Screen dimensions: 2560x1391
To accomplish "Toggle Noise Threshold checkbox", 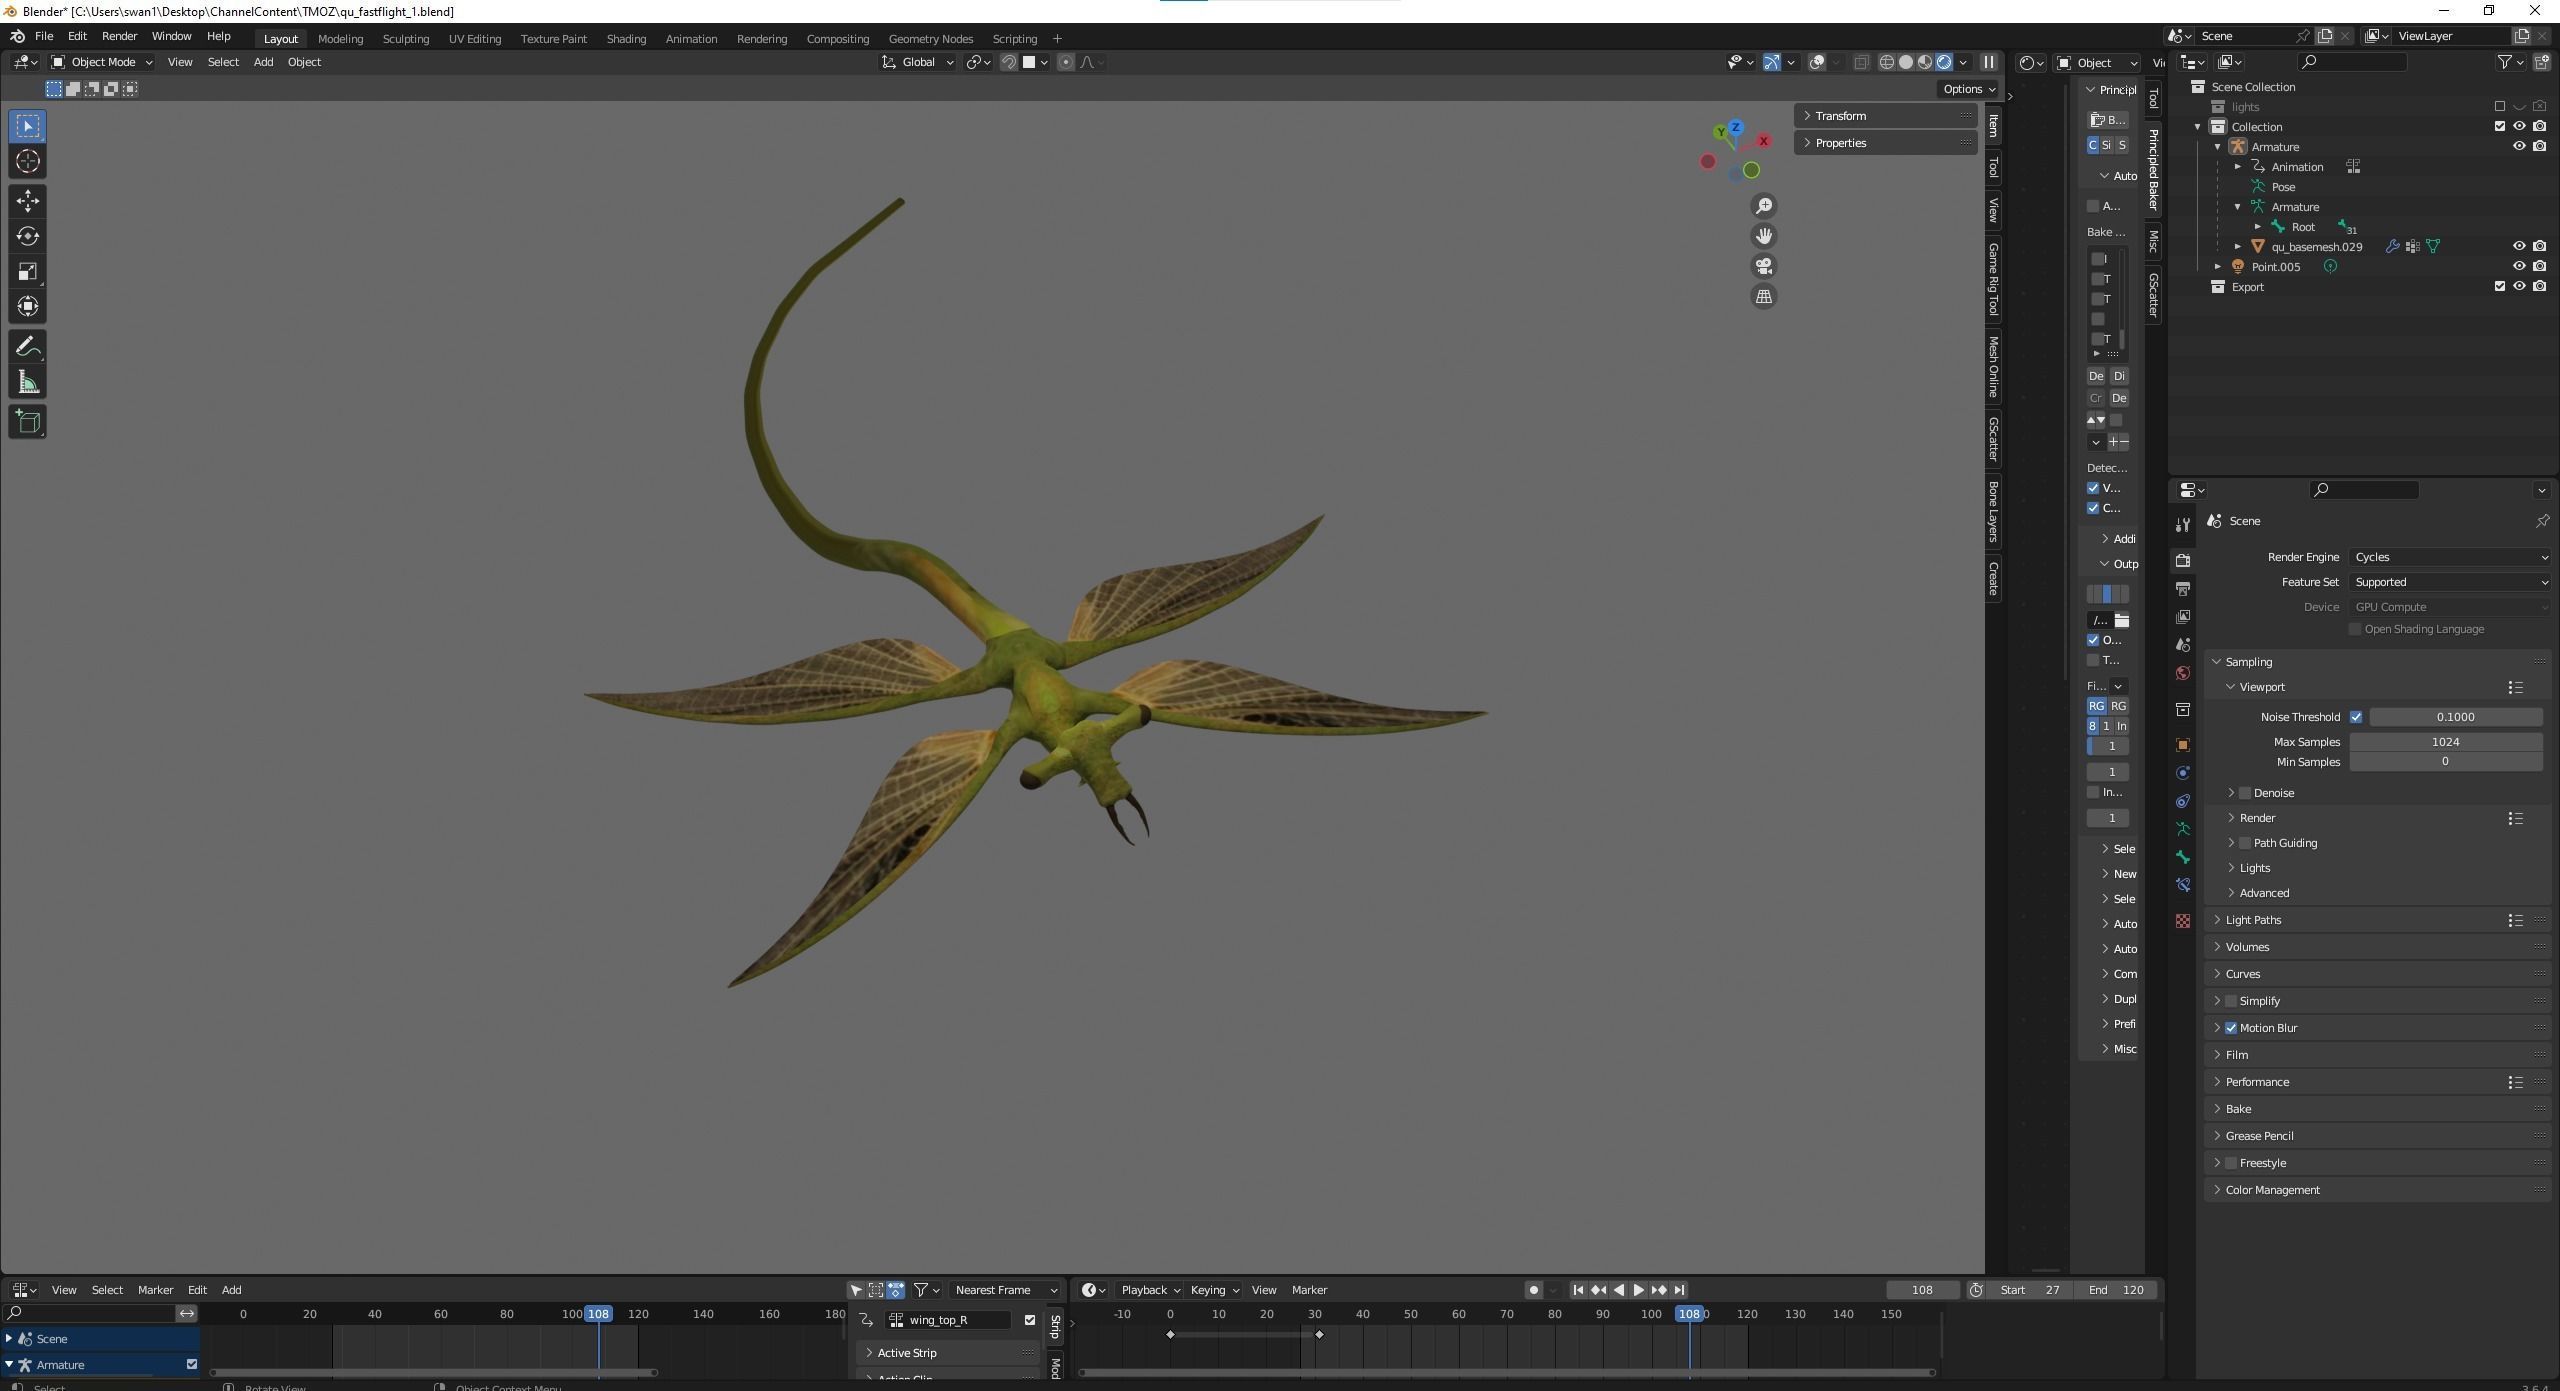I will tap(2356, 717).
